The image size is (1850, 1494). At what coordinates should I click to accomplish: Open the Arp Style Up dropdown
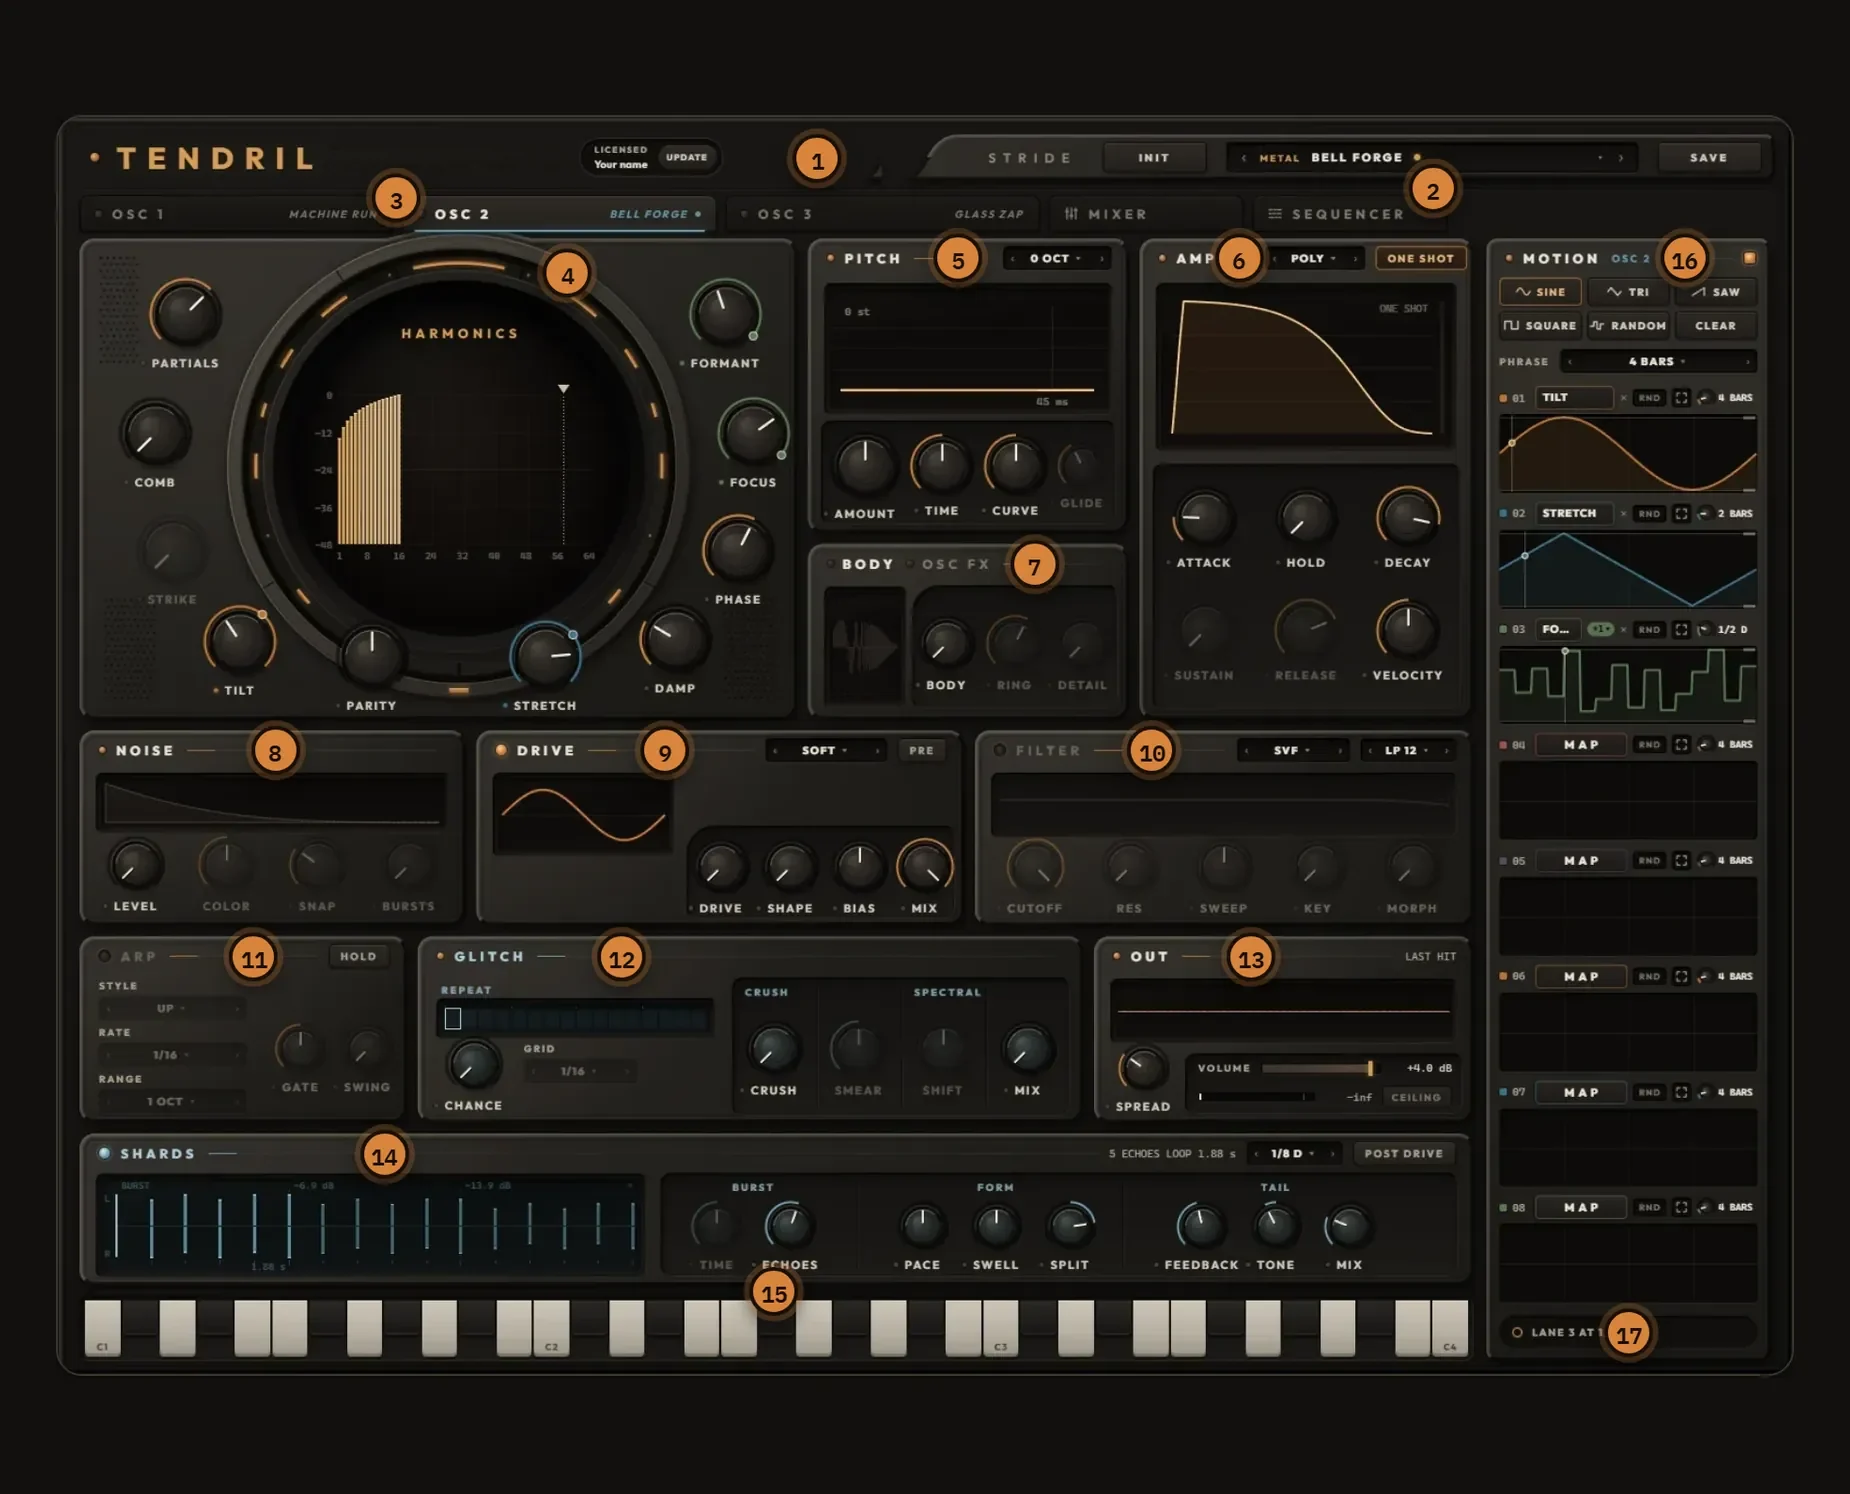(x=171, y=1008)
